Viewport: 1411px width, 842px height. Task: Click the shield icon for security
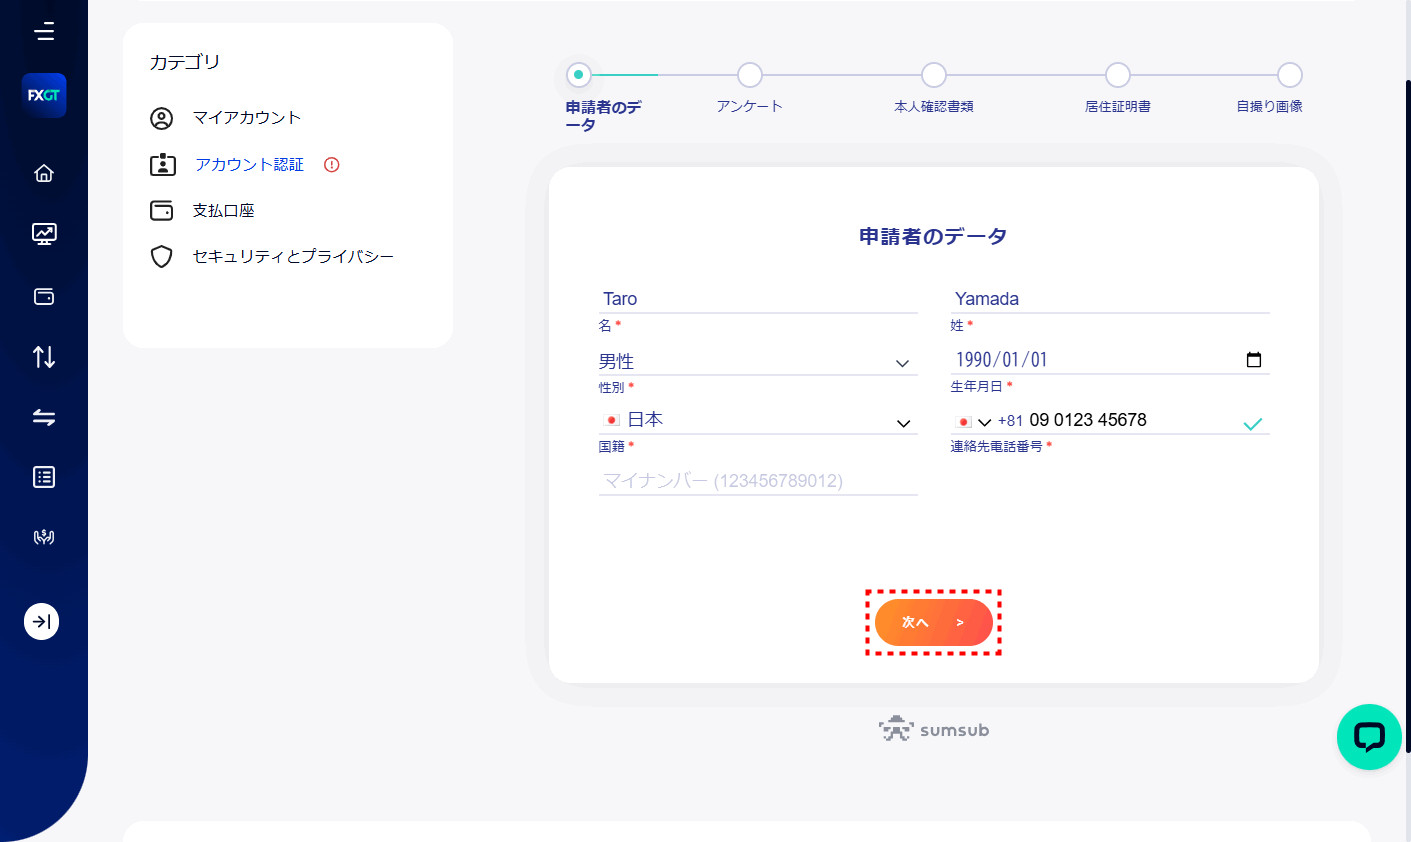point(162,257)
